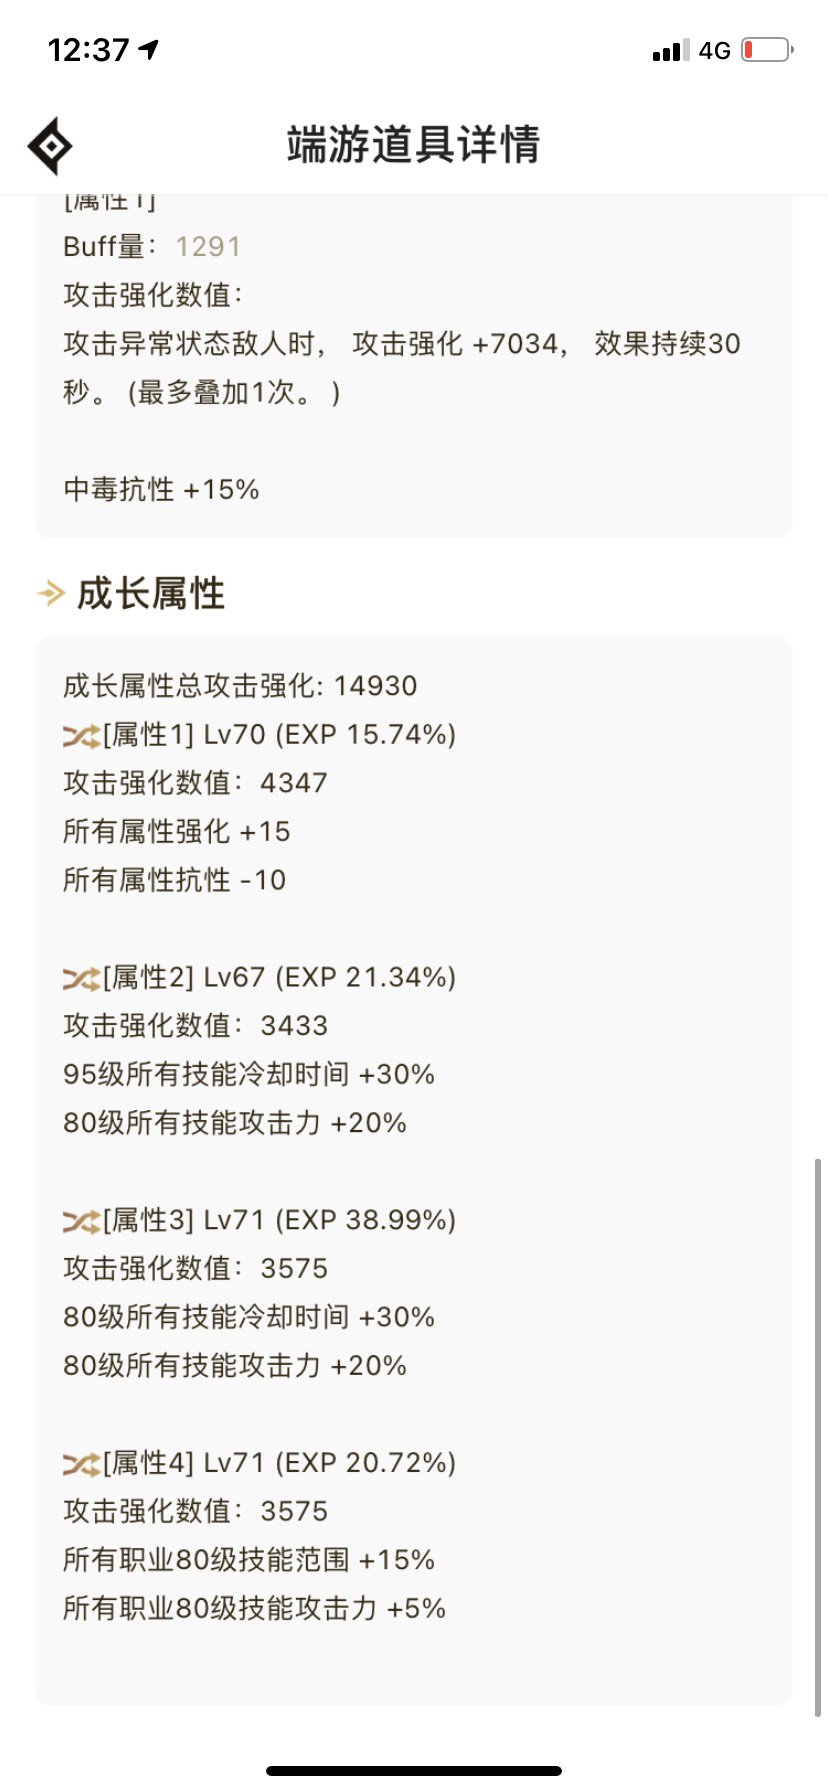Tap 中毒抗性 +15% text line
Image resolution: width=828 pixels, height=1792 pixels.
point(161,489)
